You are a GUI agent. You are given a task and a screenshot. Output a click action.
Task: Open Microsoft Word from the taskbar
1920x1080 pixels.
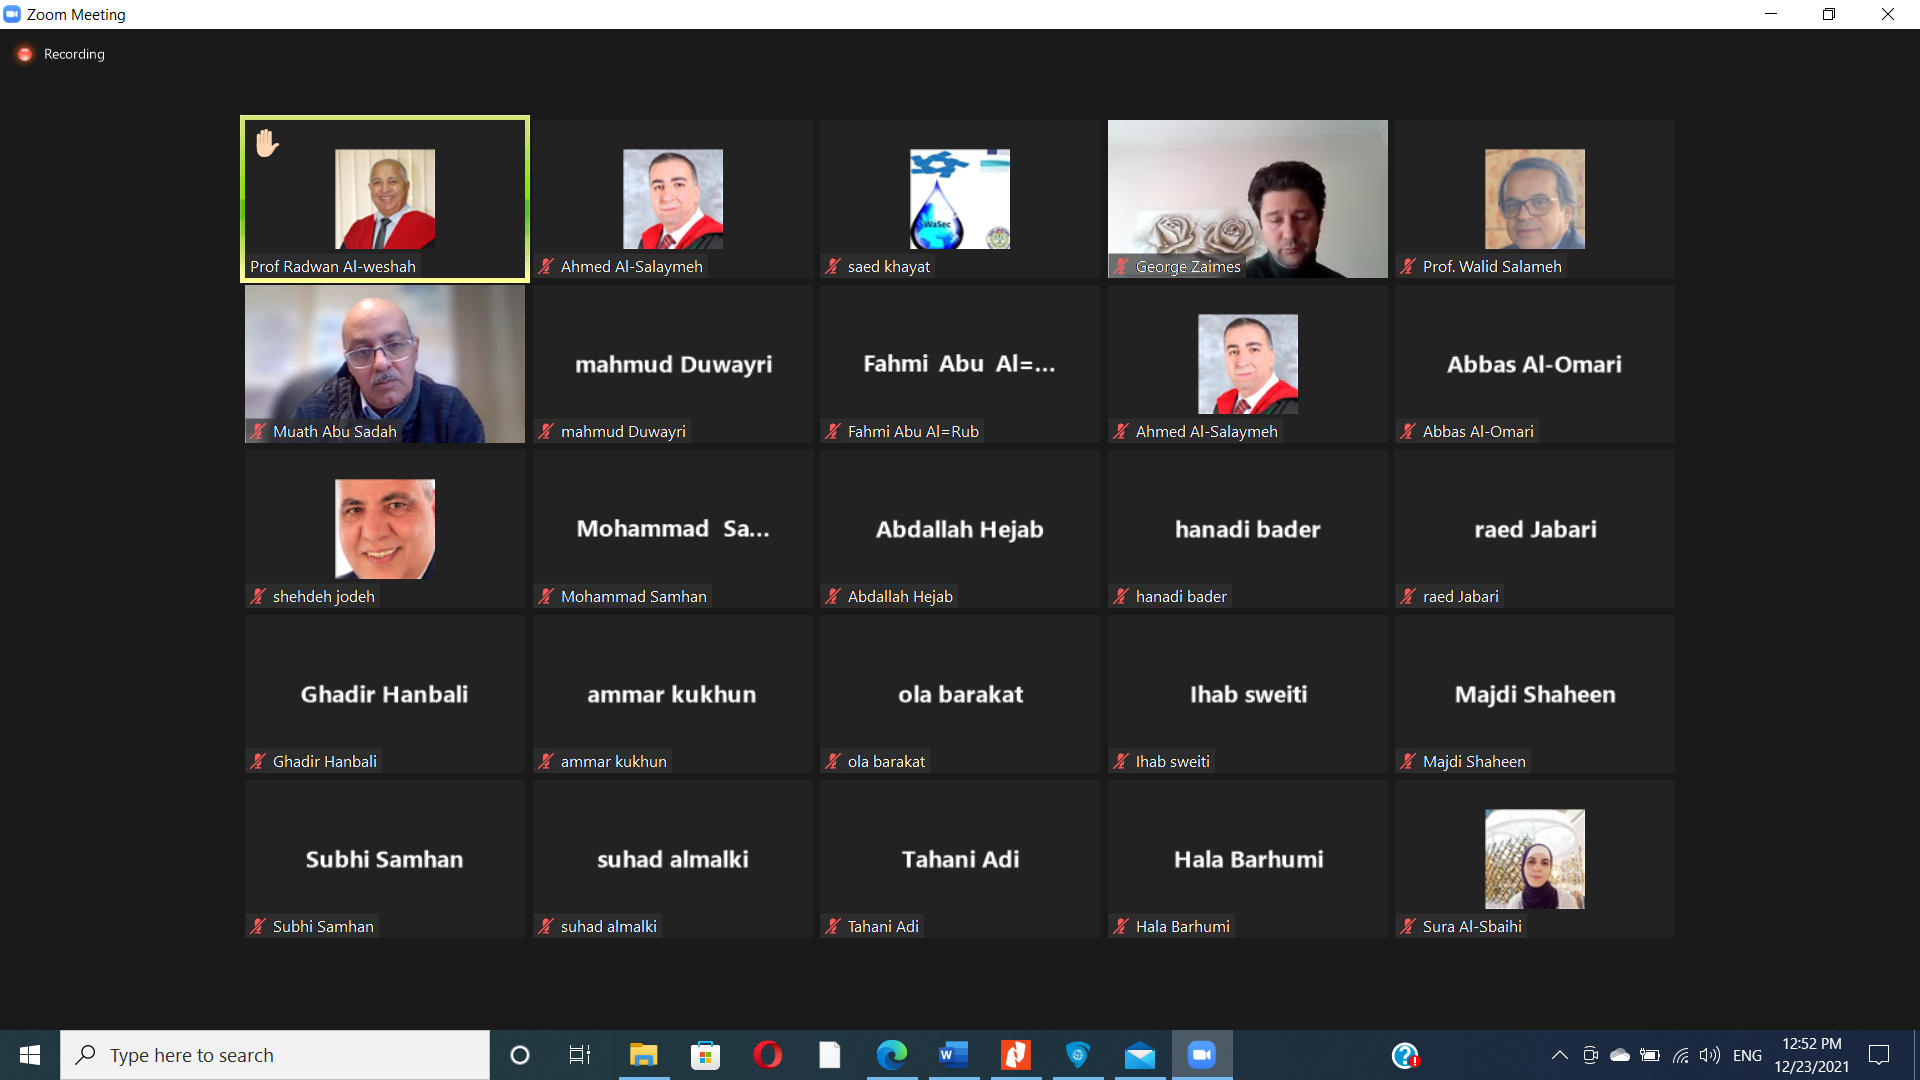954,1055
